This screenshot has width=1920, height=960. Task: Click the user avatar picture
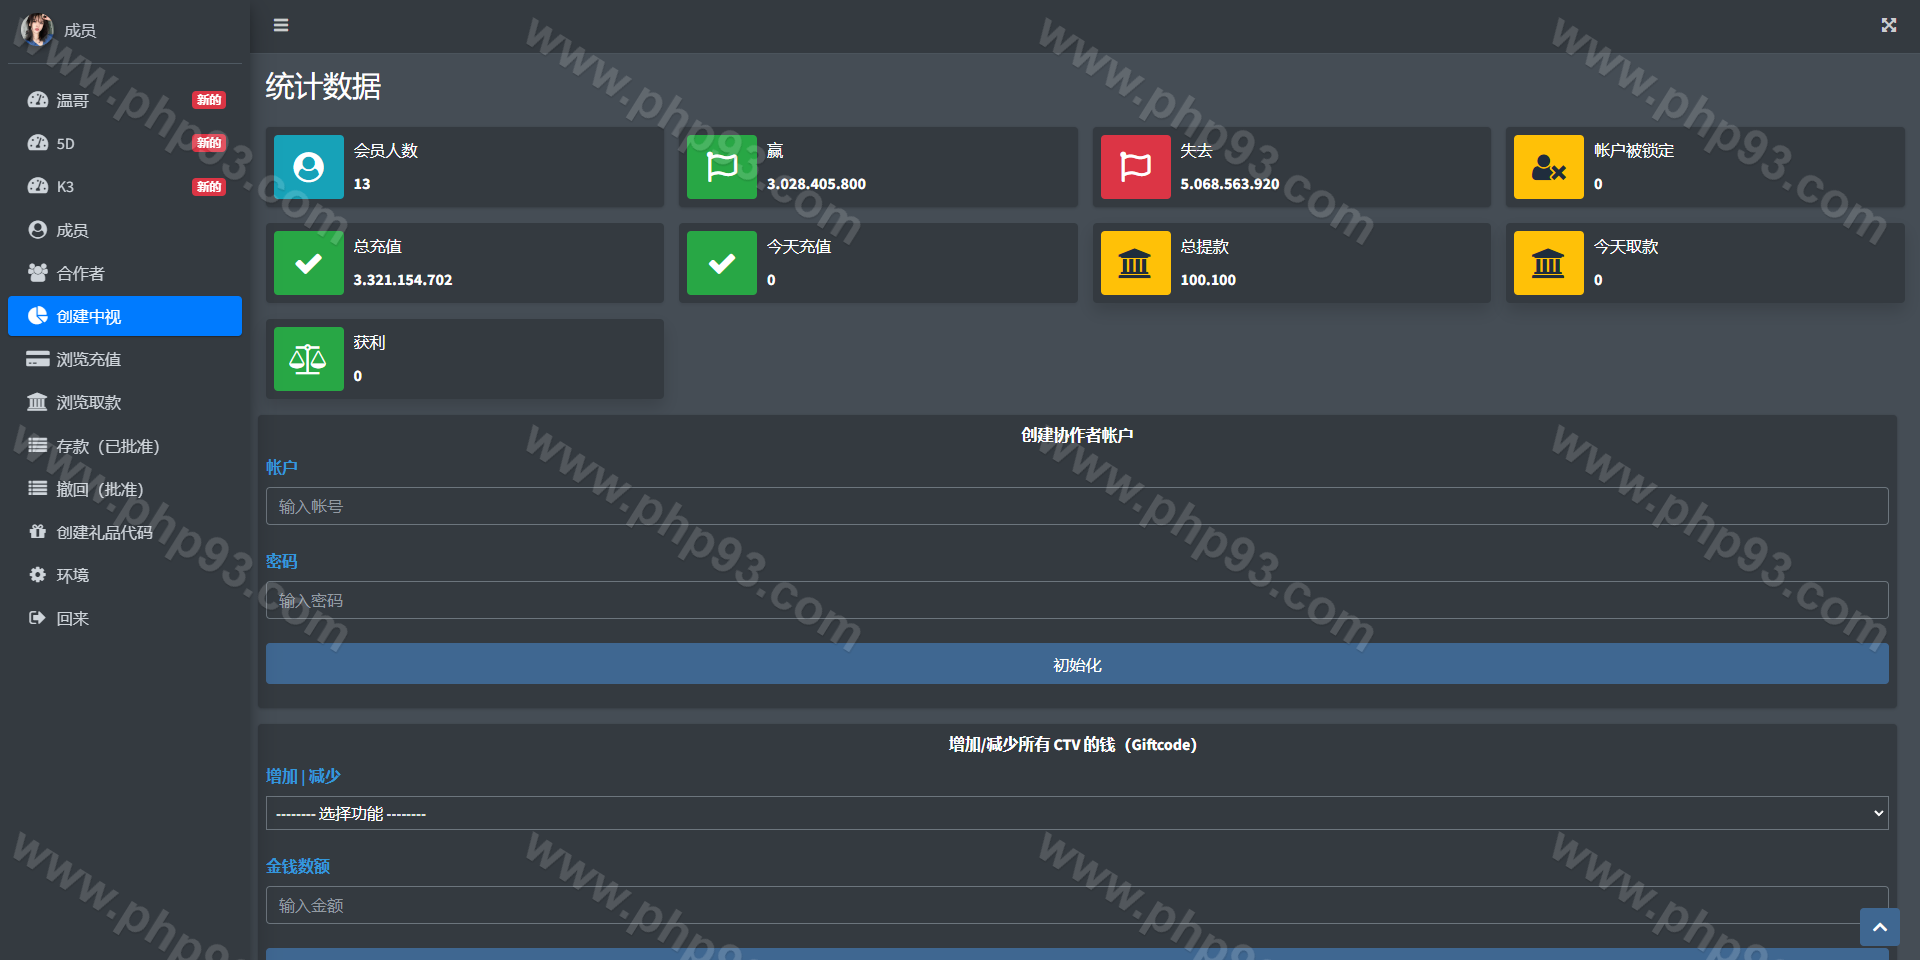[x=37, y=30]
